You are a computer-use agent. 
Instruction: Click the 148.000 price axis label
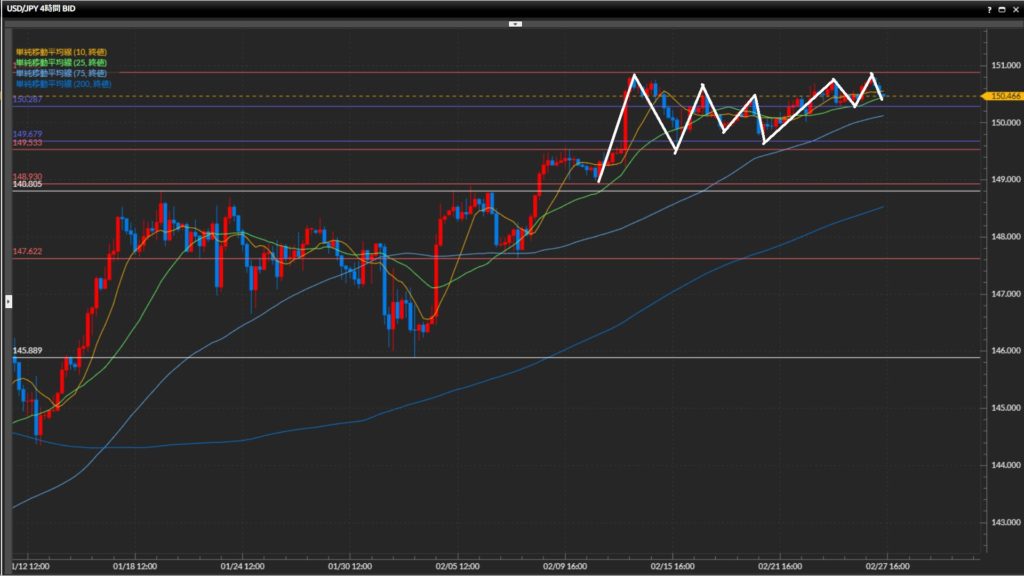(1005, 237)
